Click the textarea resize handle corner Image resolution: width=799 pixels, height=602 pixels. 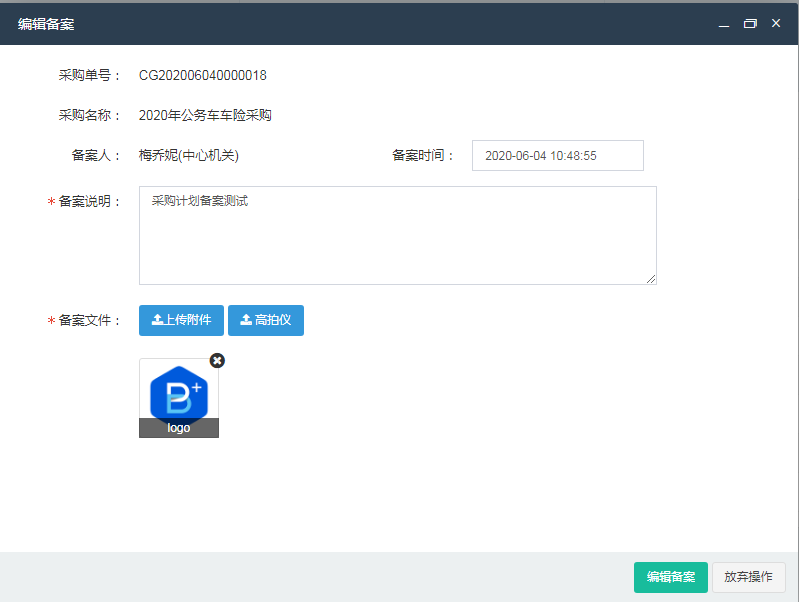pos(651,279)
